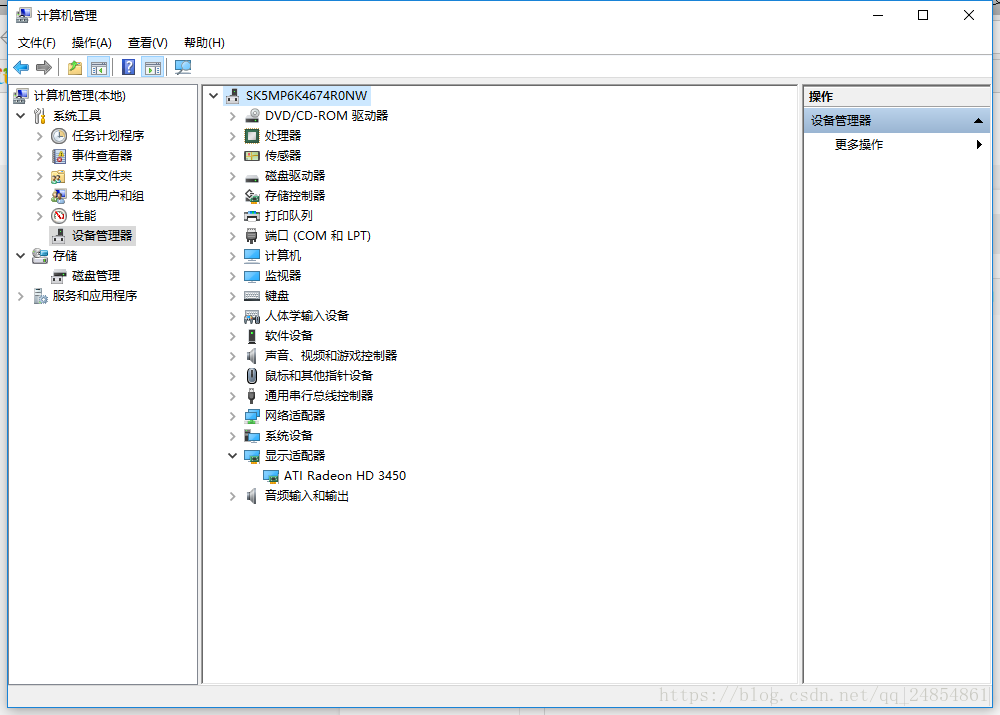This screenshot has width=1000, height=715.
Task: Click the 传感器 icon
Action: pos(253,156)
